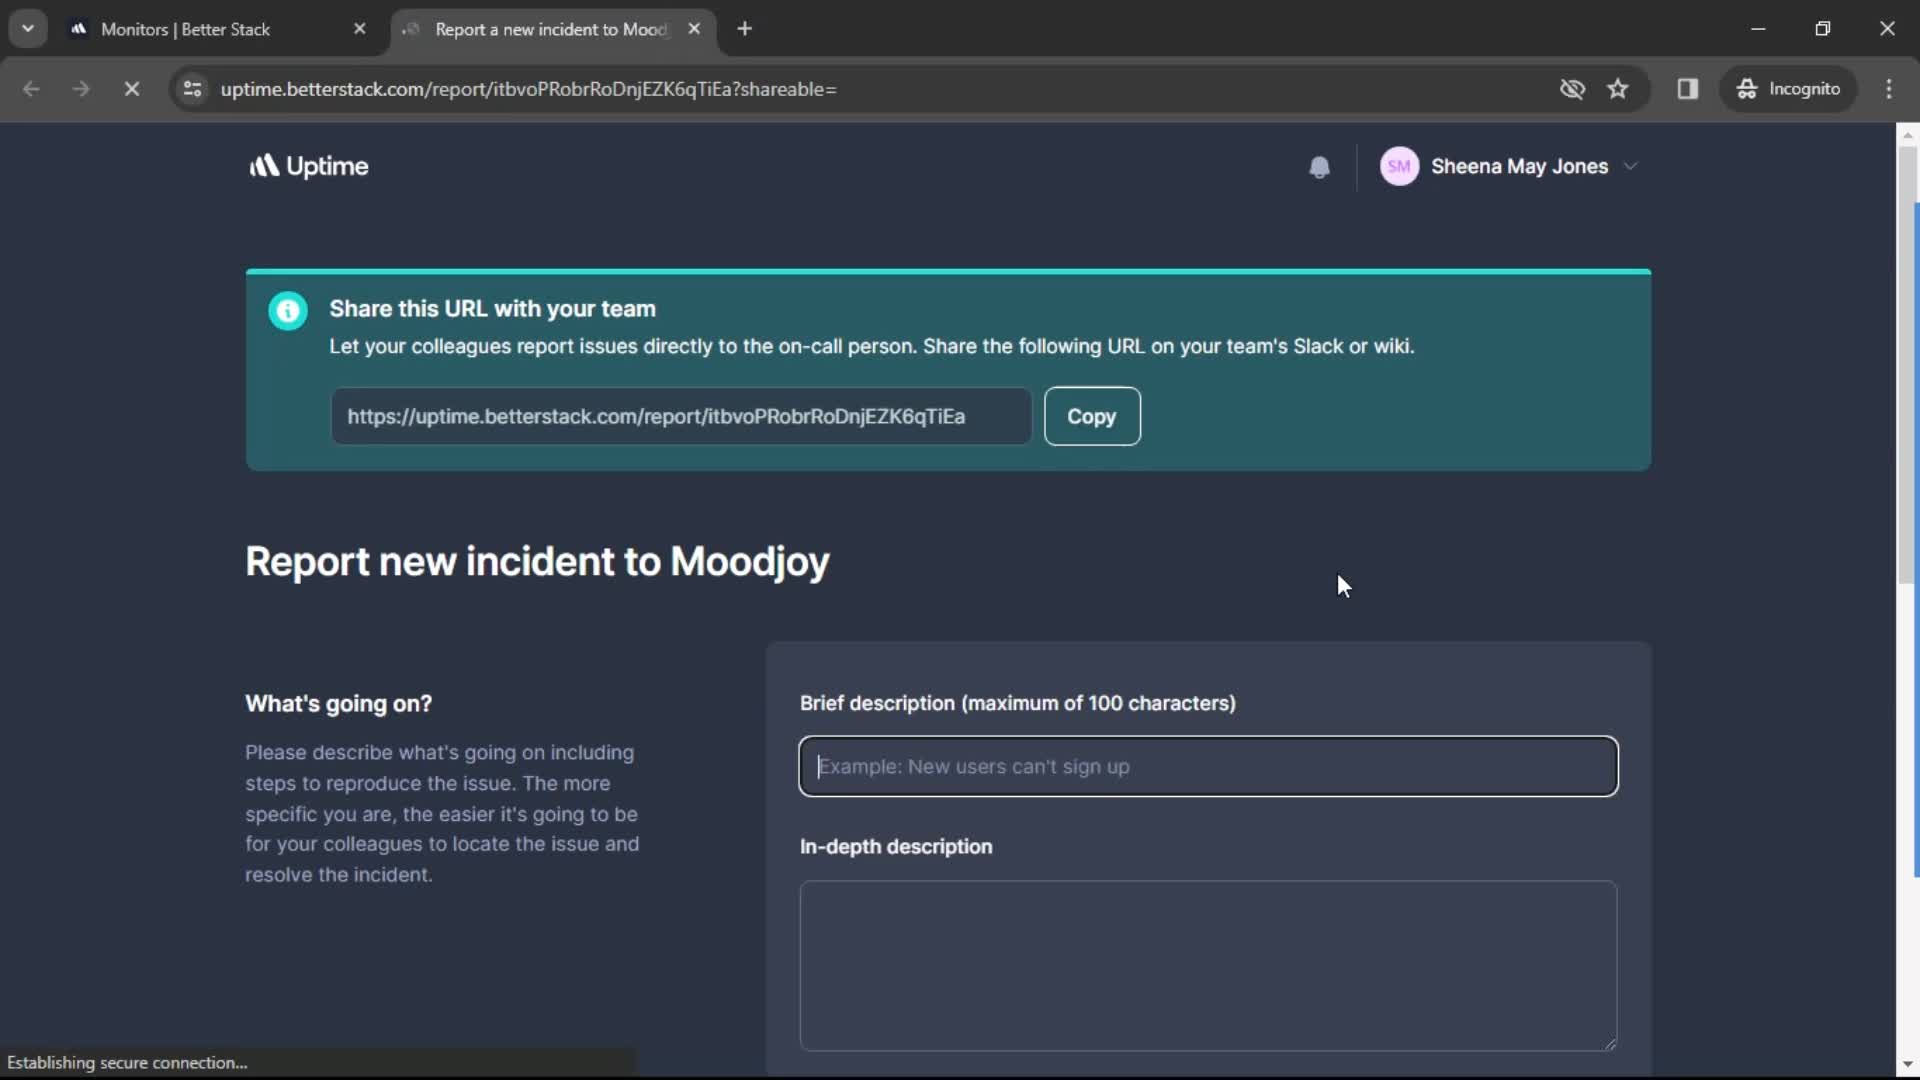The width and height of the screenshot is (1920, 1080).
Task: Go back to previous page
Action: click(31, 89)
